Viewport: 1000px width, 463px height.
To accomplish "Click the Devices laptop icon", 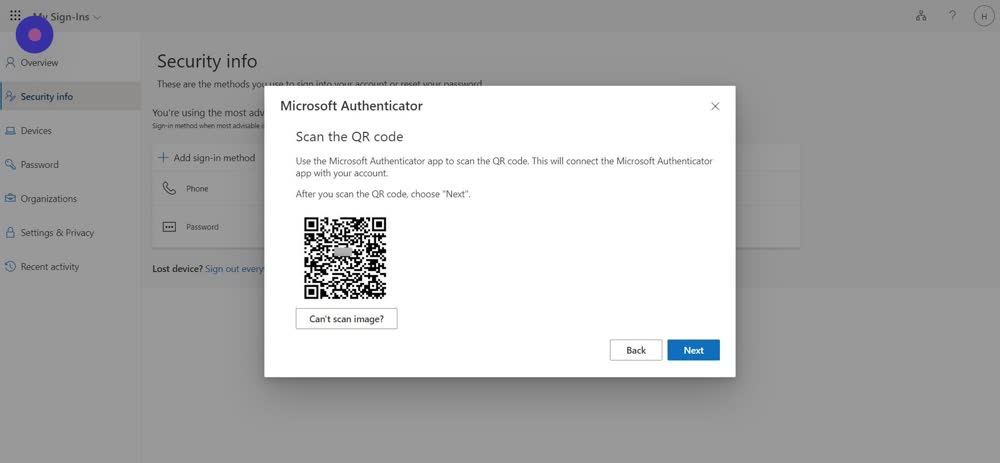I will tap(10, 131).
